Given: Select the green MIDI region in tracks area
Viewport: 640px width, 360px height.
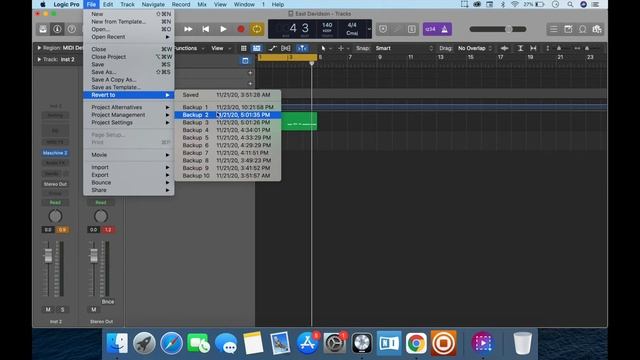Looking at the screenshot, I should coord(299,121).
